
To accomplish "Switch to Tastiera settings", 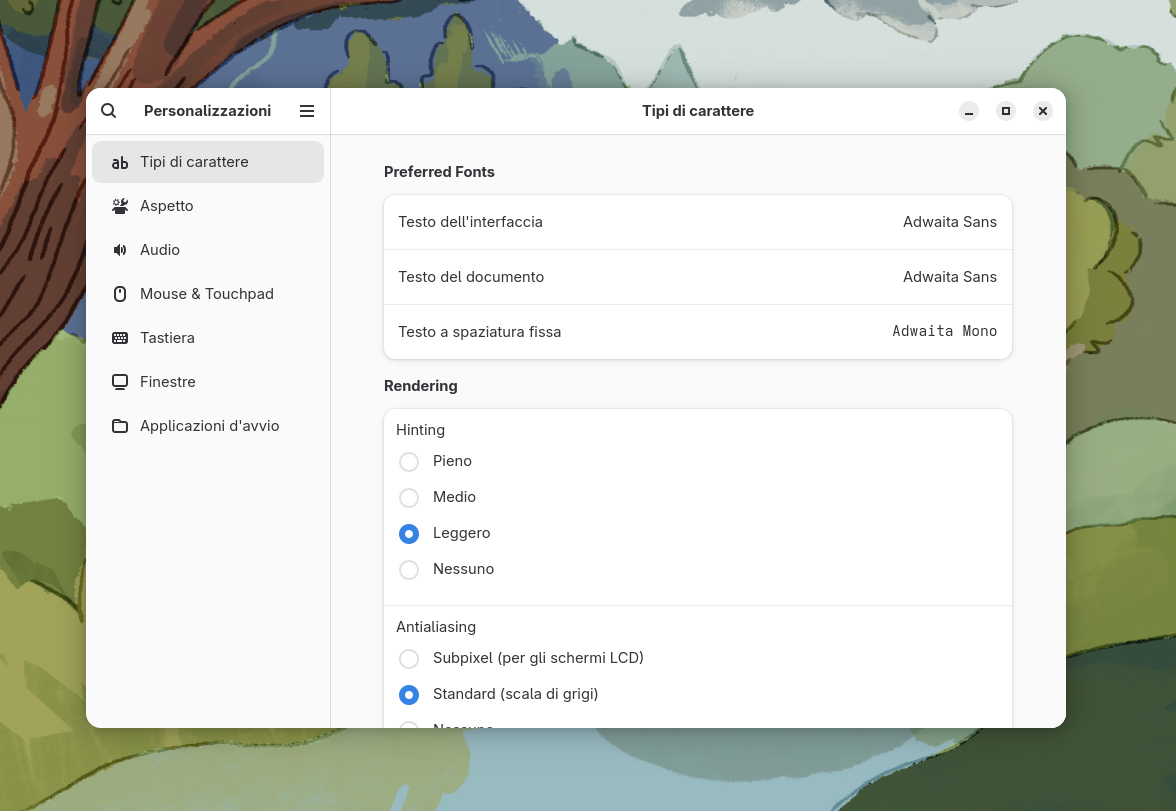I will click(208, 338).
